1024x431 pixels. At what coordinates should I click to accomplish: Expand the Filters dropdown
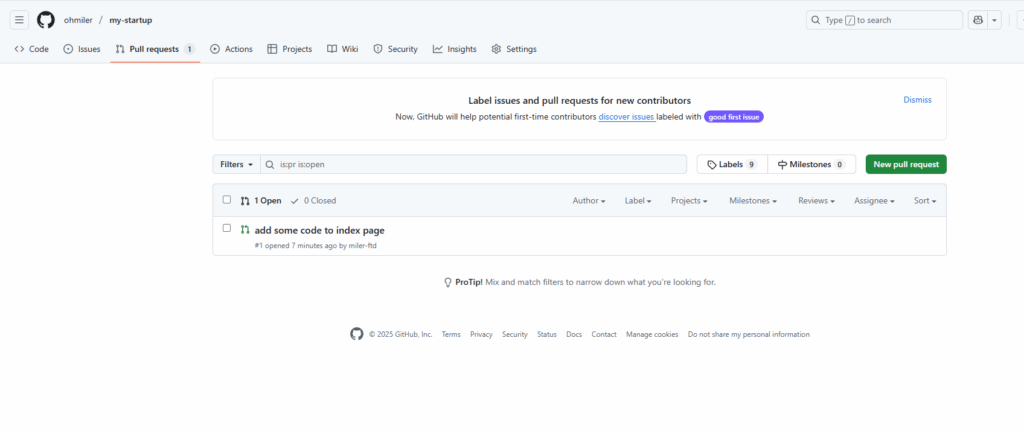tap(236, 164)
